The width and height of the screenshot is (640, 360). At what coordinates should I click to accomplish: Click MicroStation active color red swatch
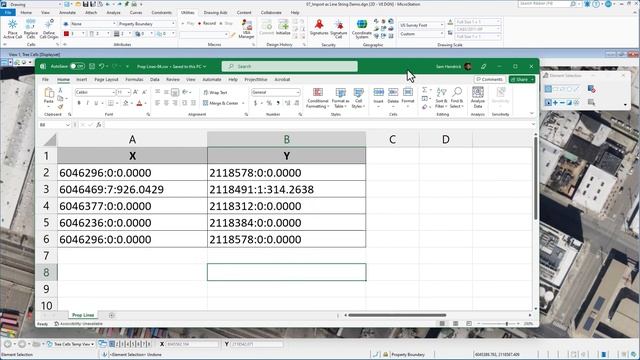[67, 34]
